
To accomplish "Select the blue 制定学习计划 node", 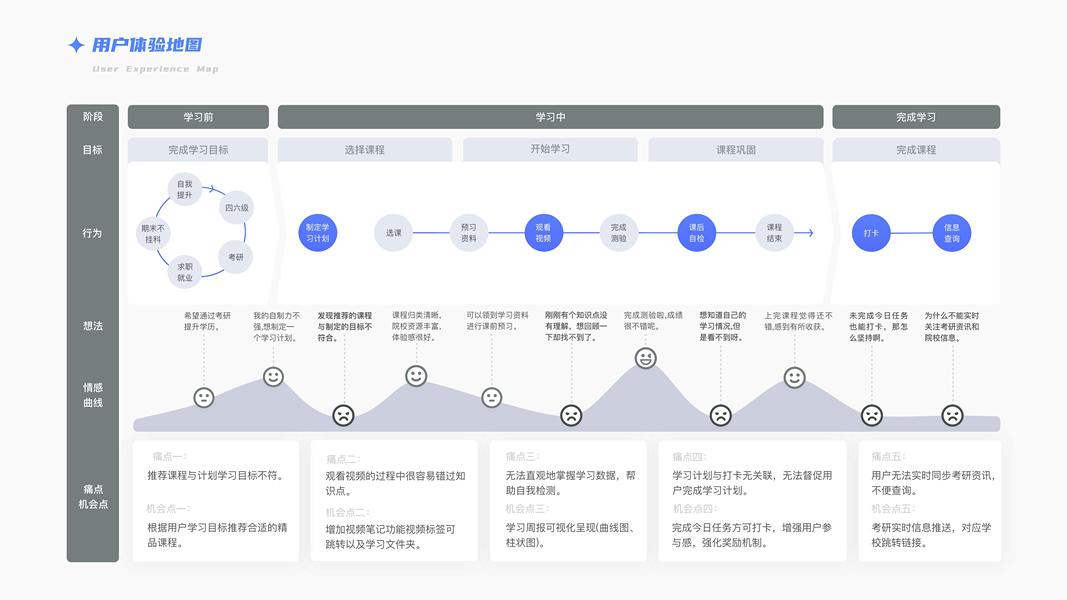I will [x=318, y=233].
